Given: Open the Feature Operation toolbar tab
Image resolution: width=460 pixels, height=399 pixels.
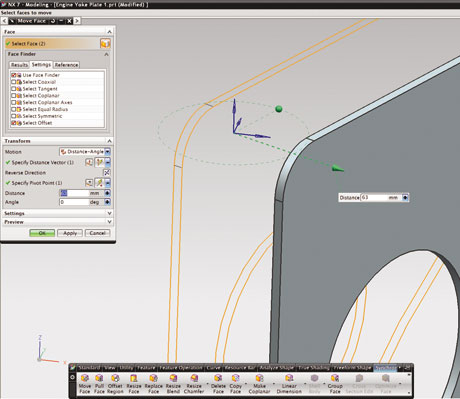Looking at the screenshot, I should (181, 368).
